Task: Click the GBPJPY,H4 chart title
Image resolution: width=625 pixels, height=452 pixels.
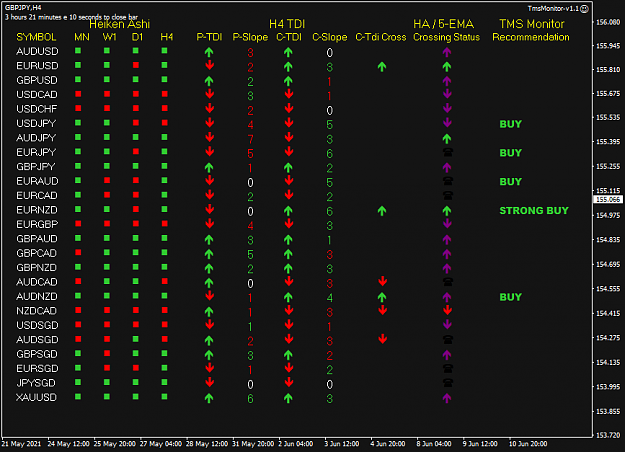Action: point(23,8)
